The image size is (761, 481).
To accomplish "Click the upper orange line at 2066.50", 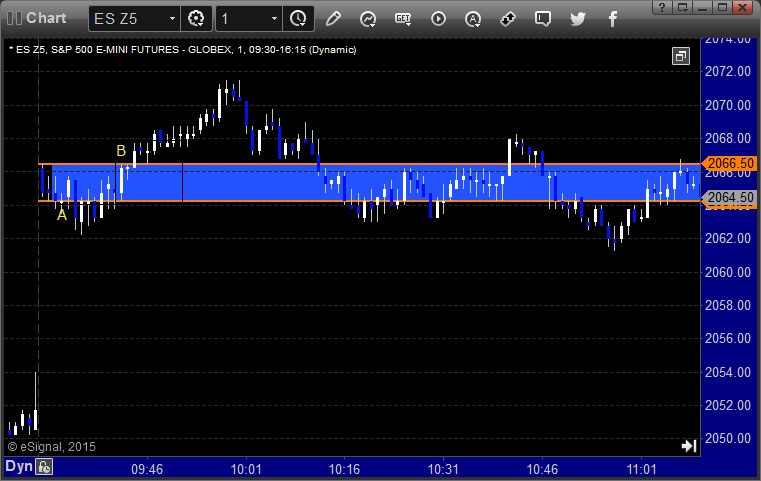I will click(x=369, y=164).
